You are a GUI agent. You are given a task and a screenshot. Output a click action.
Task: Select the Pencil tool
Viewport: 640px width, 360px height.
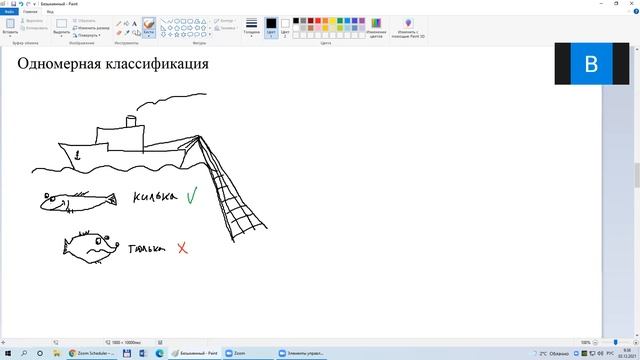click(119, 24)
